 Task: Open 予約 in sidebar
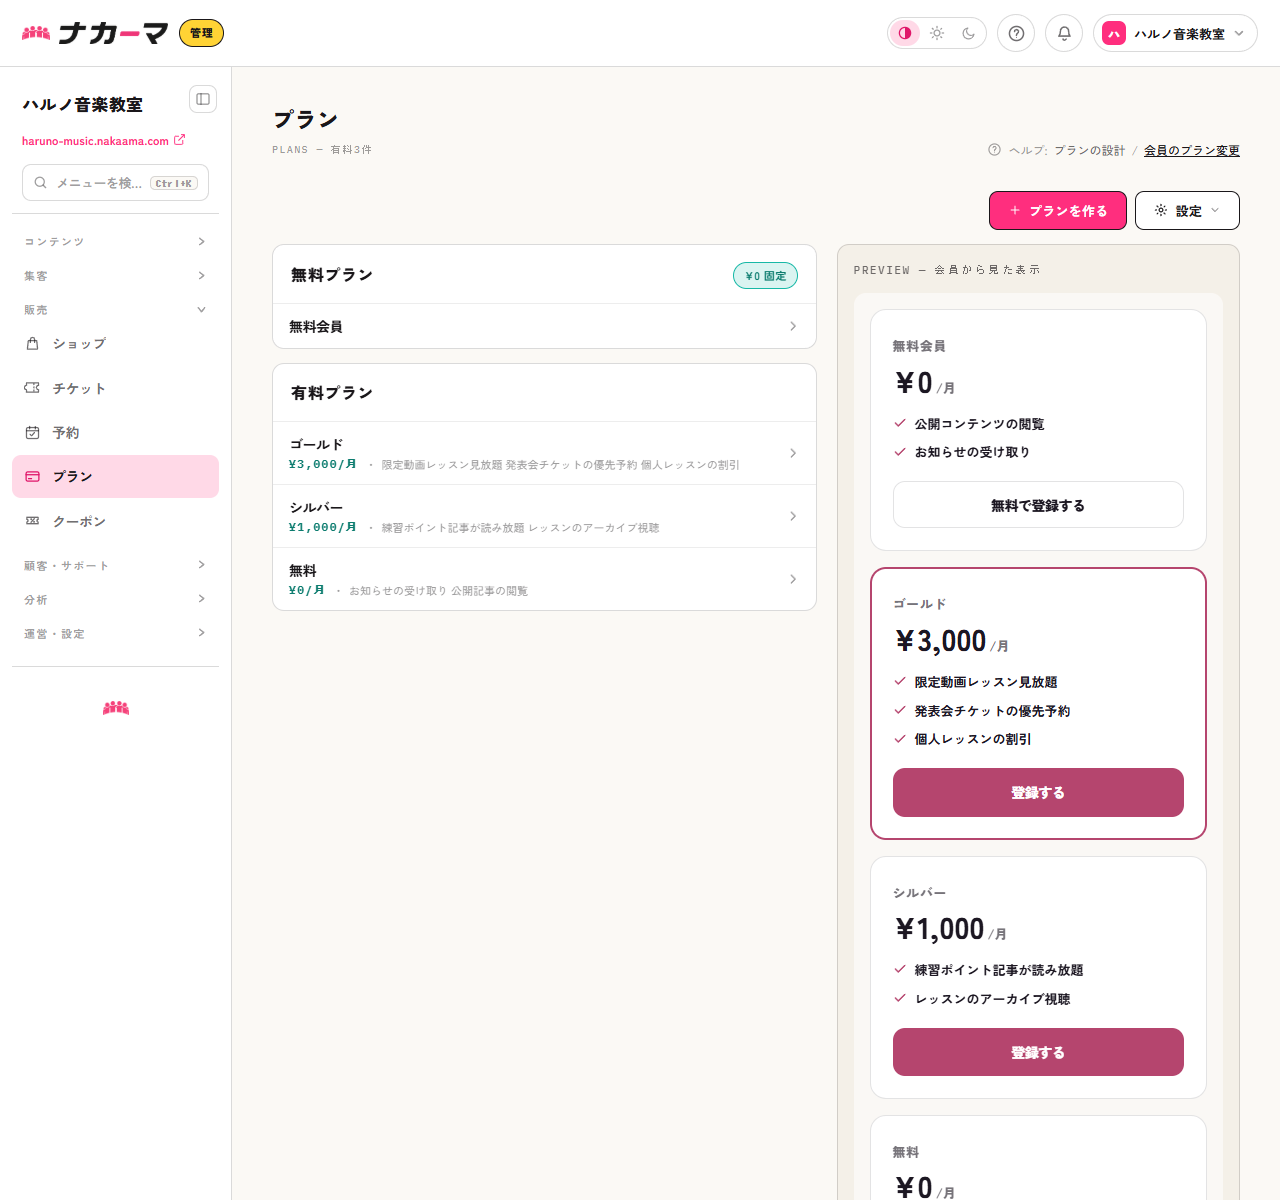tap(115, 433)
